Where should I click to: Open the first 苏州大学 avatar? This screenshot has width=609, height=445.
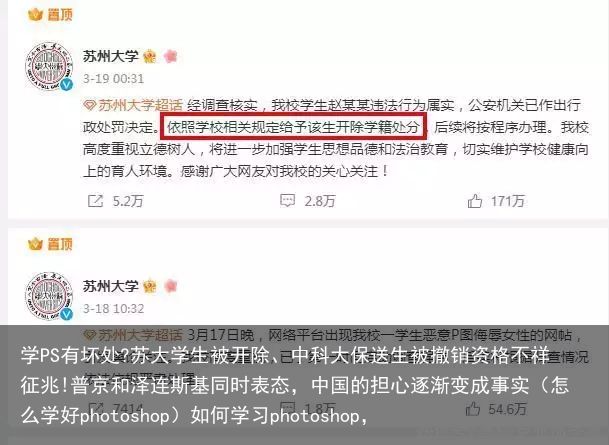pyautogui.click(x=49, y=67)
